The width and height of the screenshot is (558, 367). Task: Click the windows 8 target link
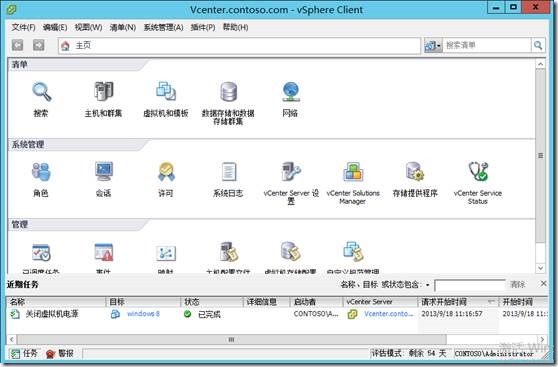pos(143,314)
